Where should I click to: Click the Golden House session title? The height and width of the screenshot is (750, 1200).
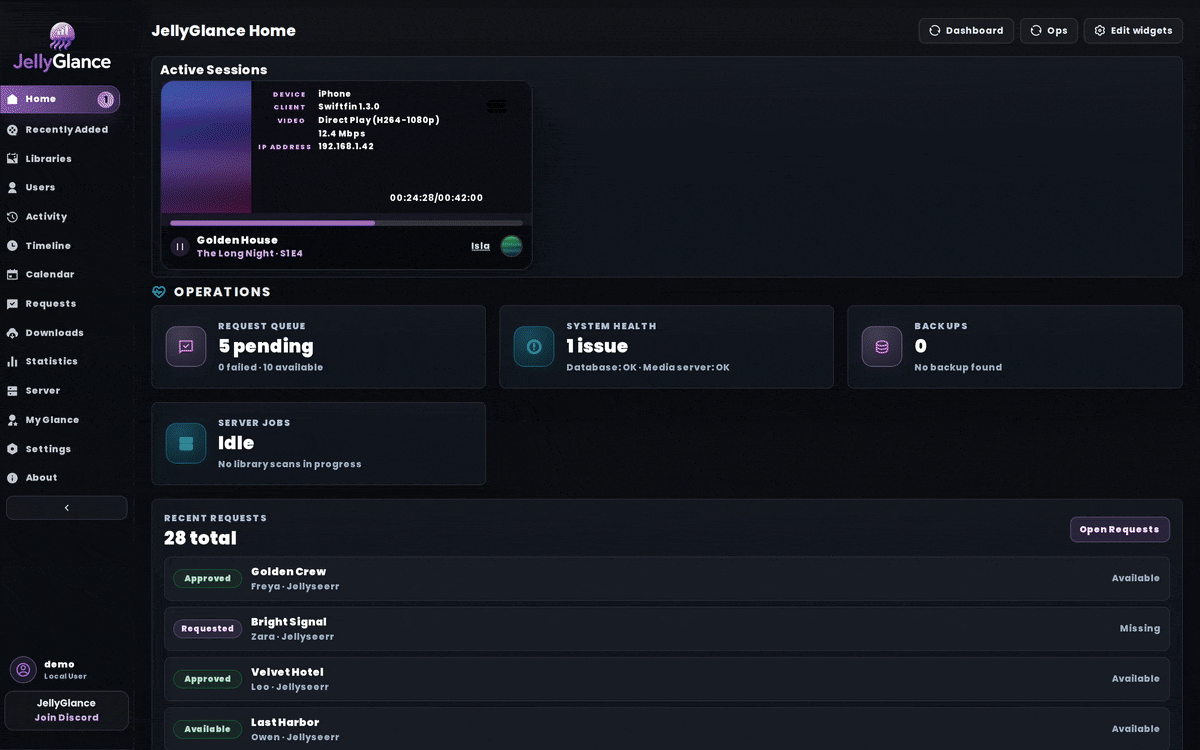pos(237,240)
